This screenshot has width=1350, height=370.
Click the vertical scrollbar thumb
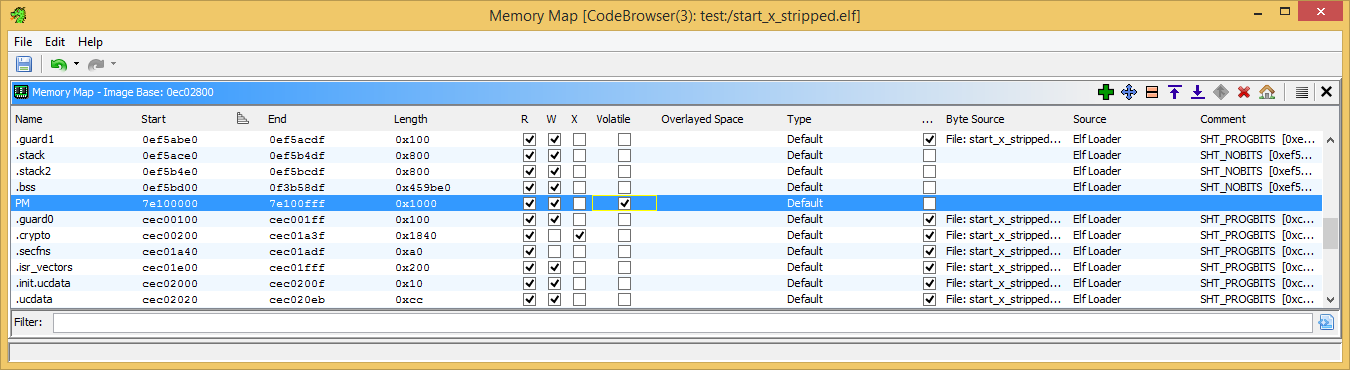1330,232
